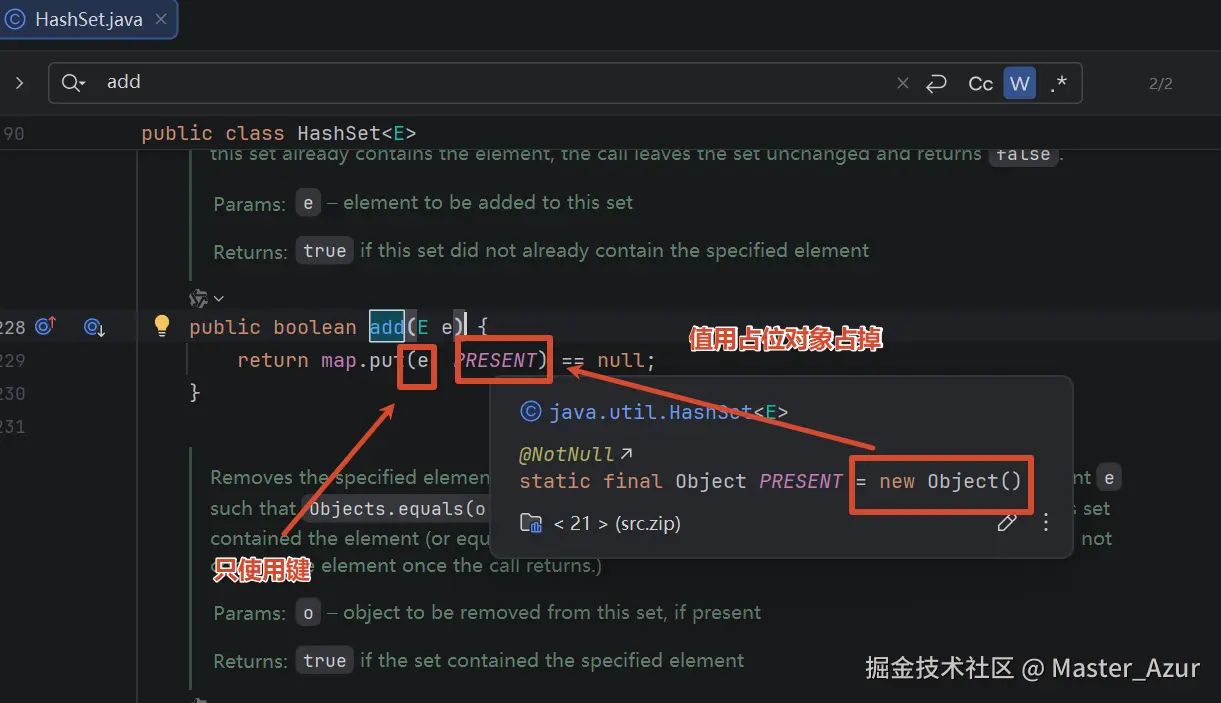This screenshot has width=1221, height=703.
Task: Click the 'e' parameter tag in add docs
Action: click(x=308, y=203)
